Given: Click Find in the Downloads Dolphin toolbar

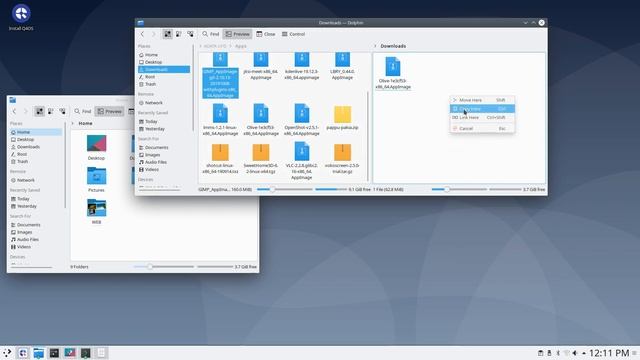Looking at the screenshot, I should [211, 34].
